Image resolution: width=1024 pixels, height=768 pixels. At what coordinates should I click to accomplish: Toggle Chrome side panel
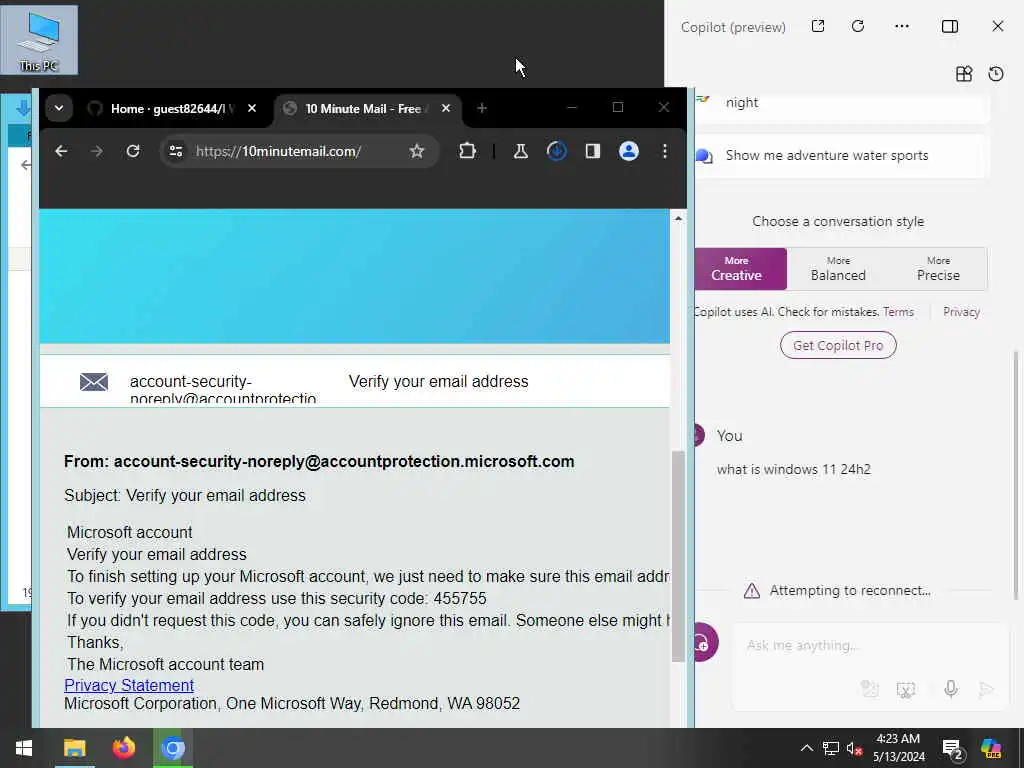(x=593, y=152)
